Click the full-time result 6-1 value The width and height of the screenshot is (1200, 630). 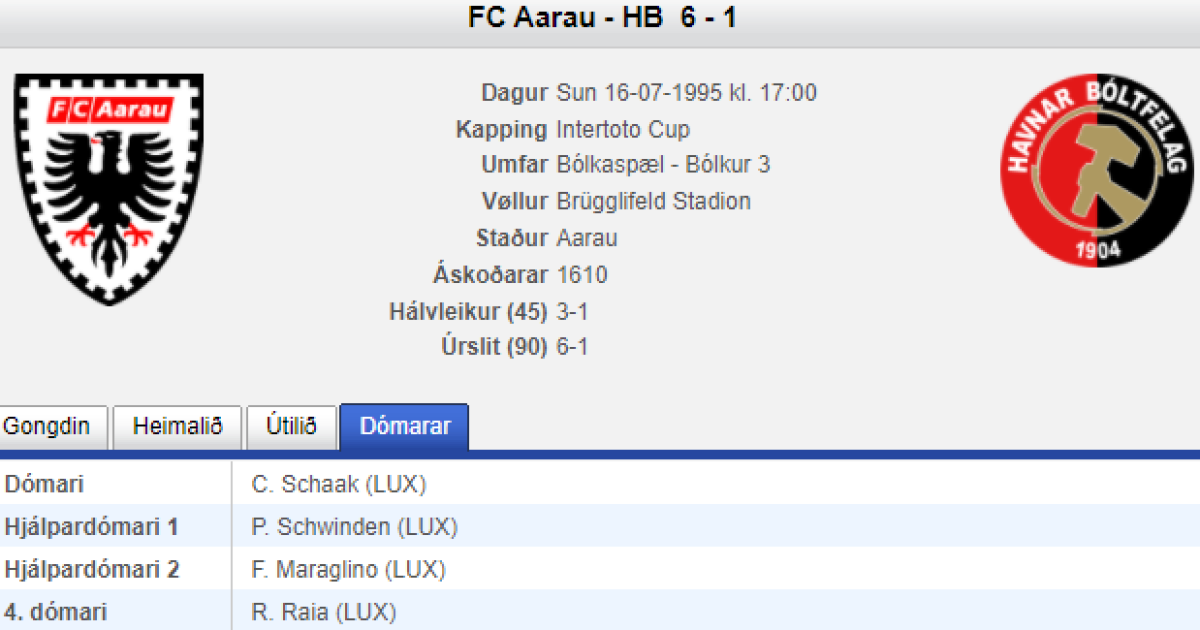tap(573, 347)
